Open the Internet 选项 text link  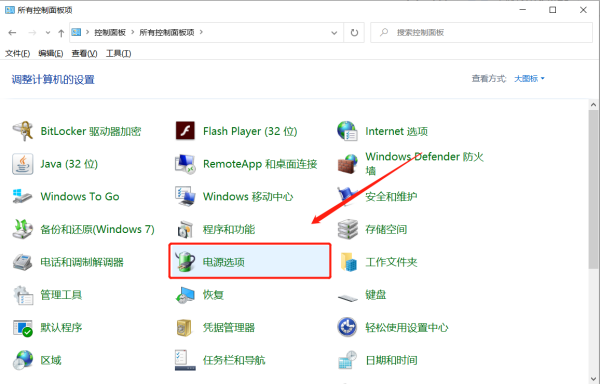396,131
